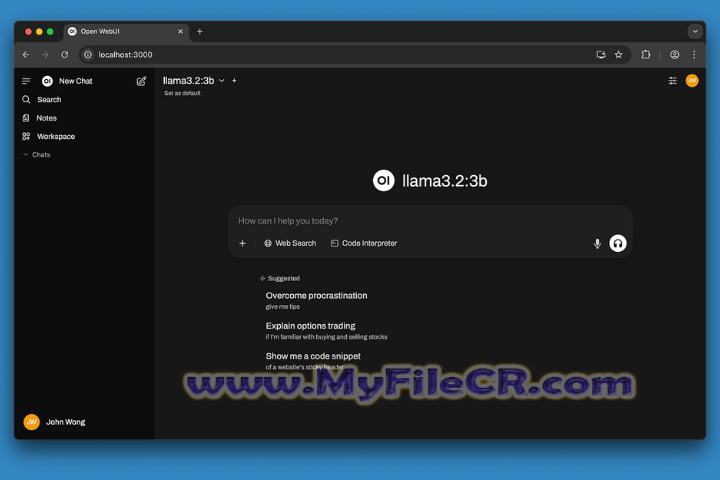Collapse the Chats section
Image resolution: width=720 pixels, height=480 pixels.
click(37, 155)
